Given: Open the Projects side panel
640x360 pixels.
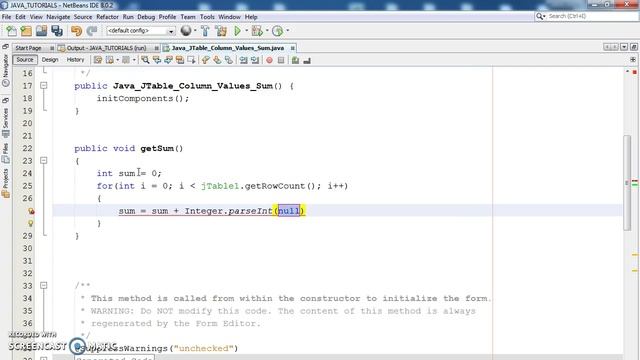Looking at the screenshot, I should (5, 183).
